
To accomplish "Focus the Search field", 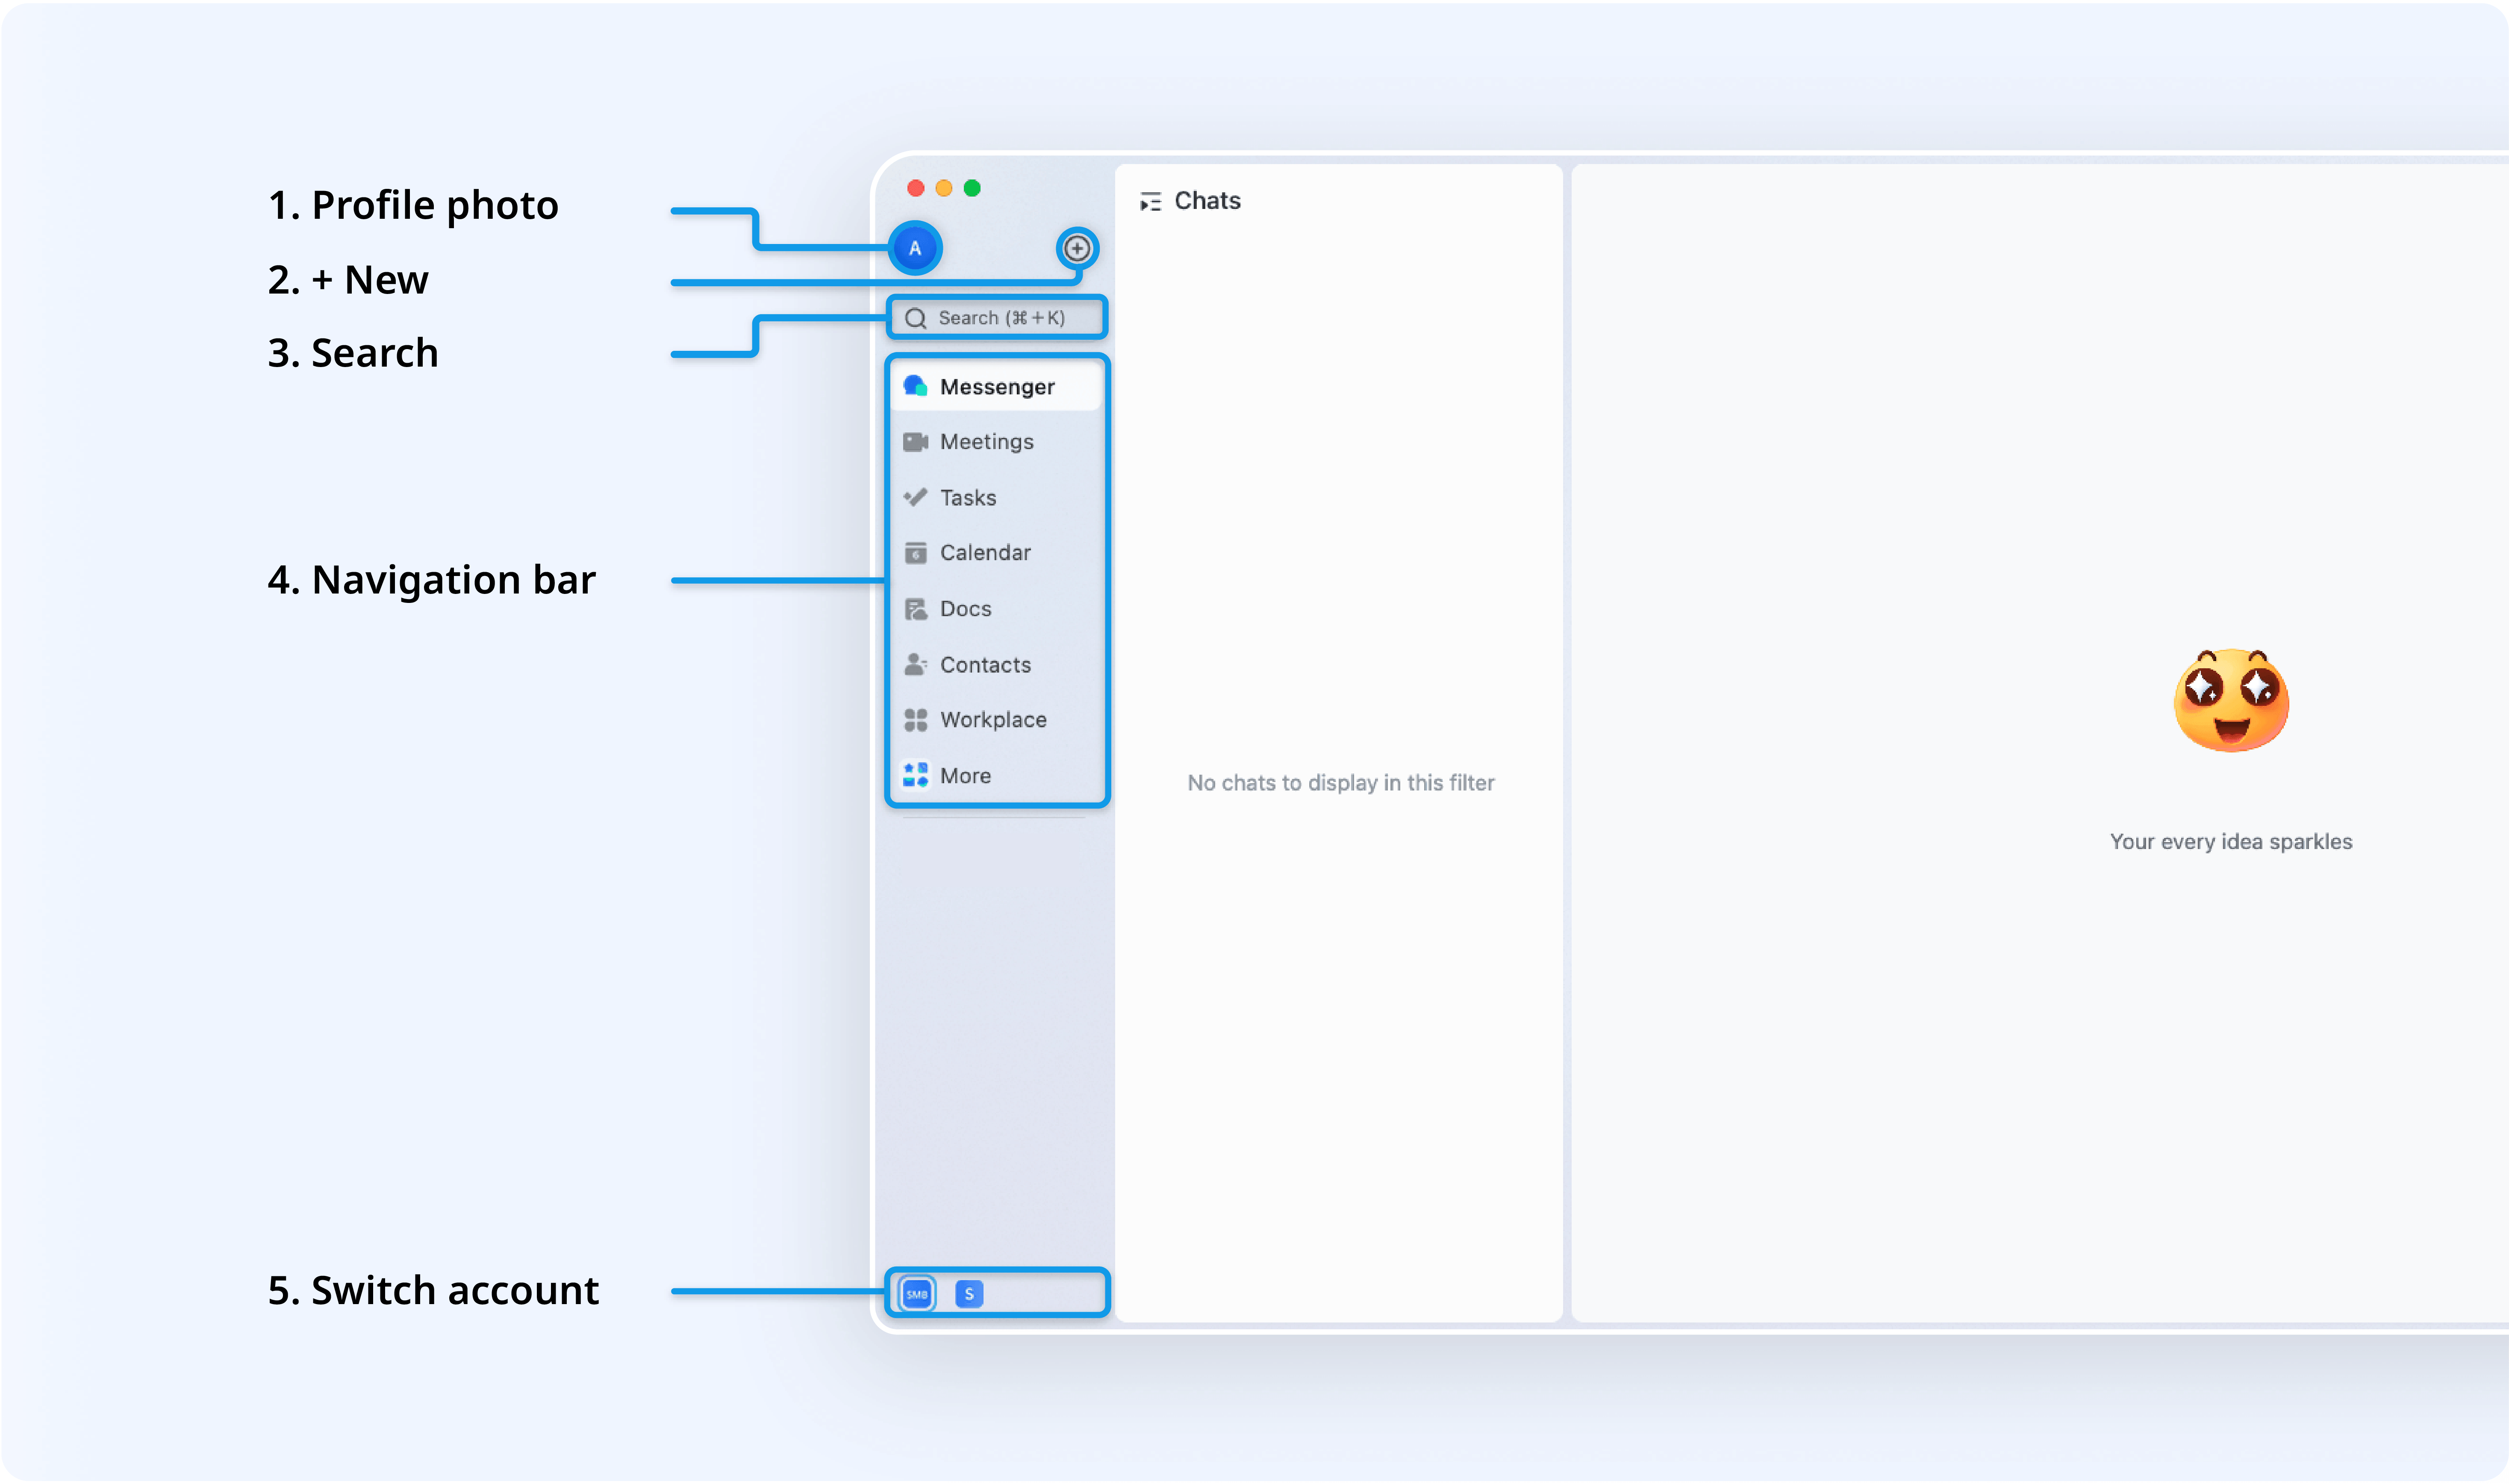I will click(997, 318).
